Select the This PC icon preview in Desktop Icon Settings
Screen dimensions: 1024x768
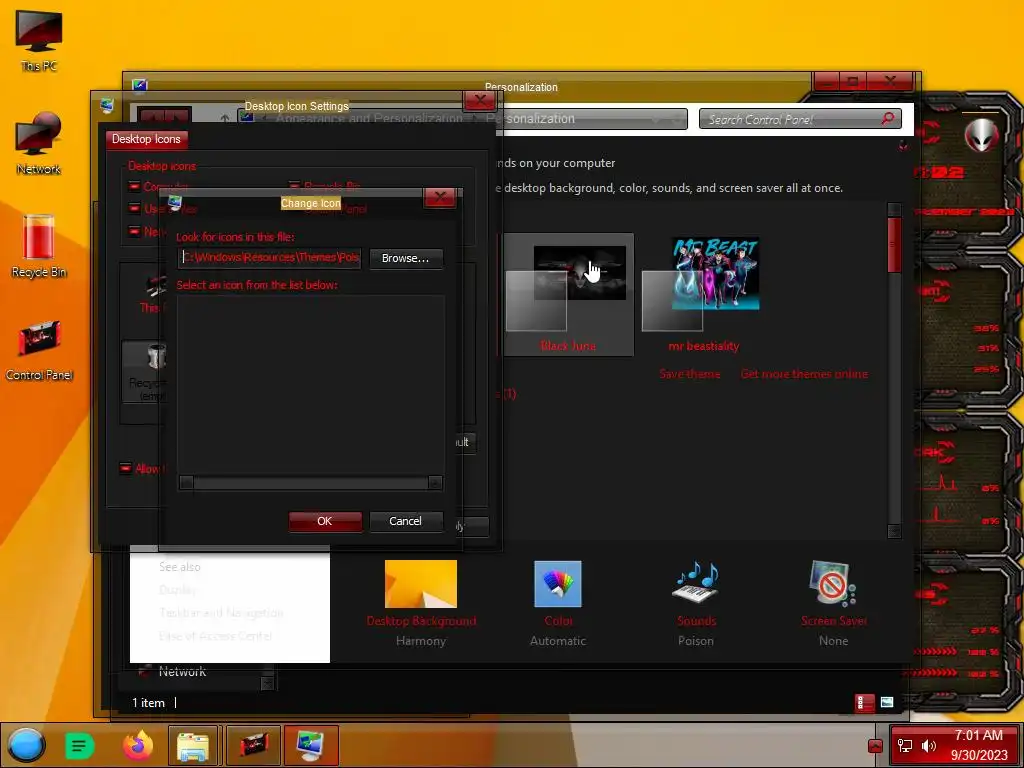[155, 293]
